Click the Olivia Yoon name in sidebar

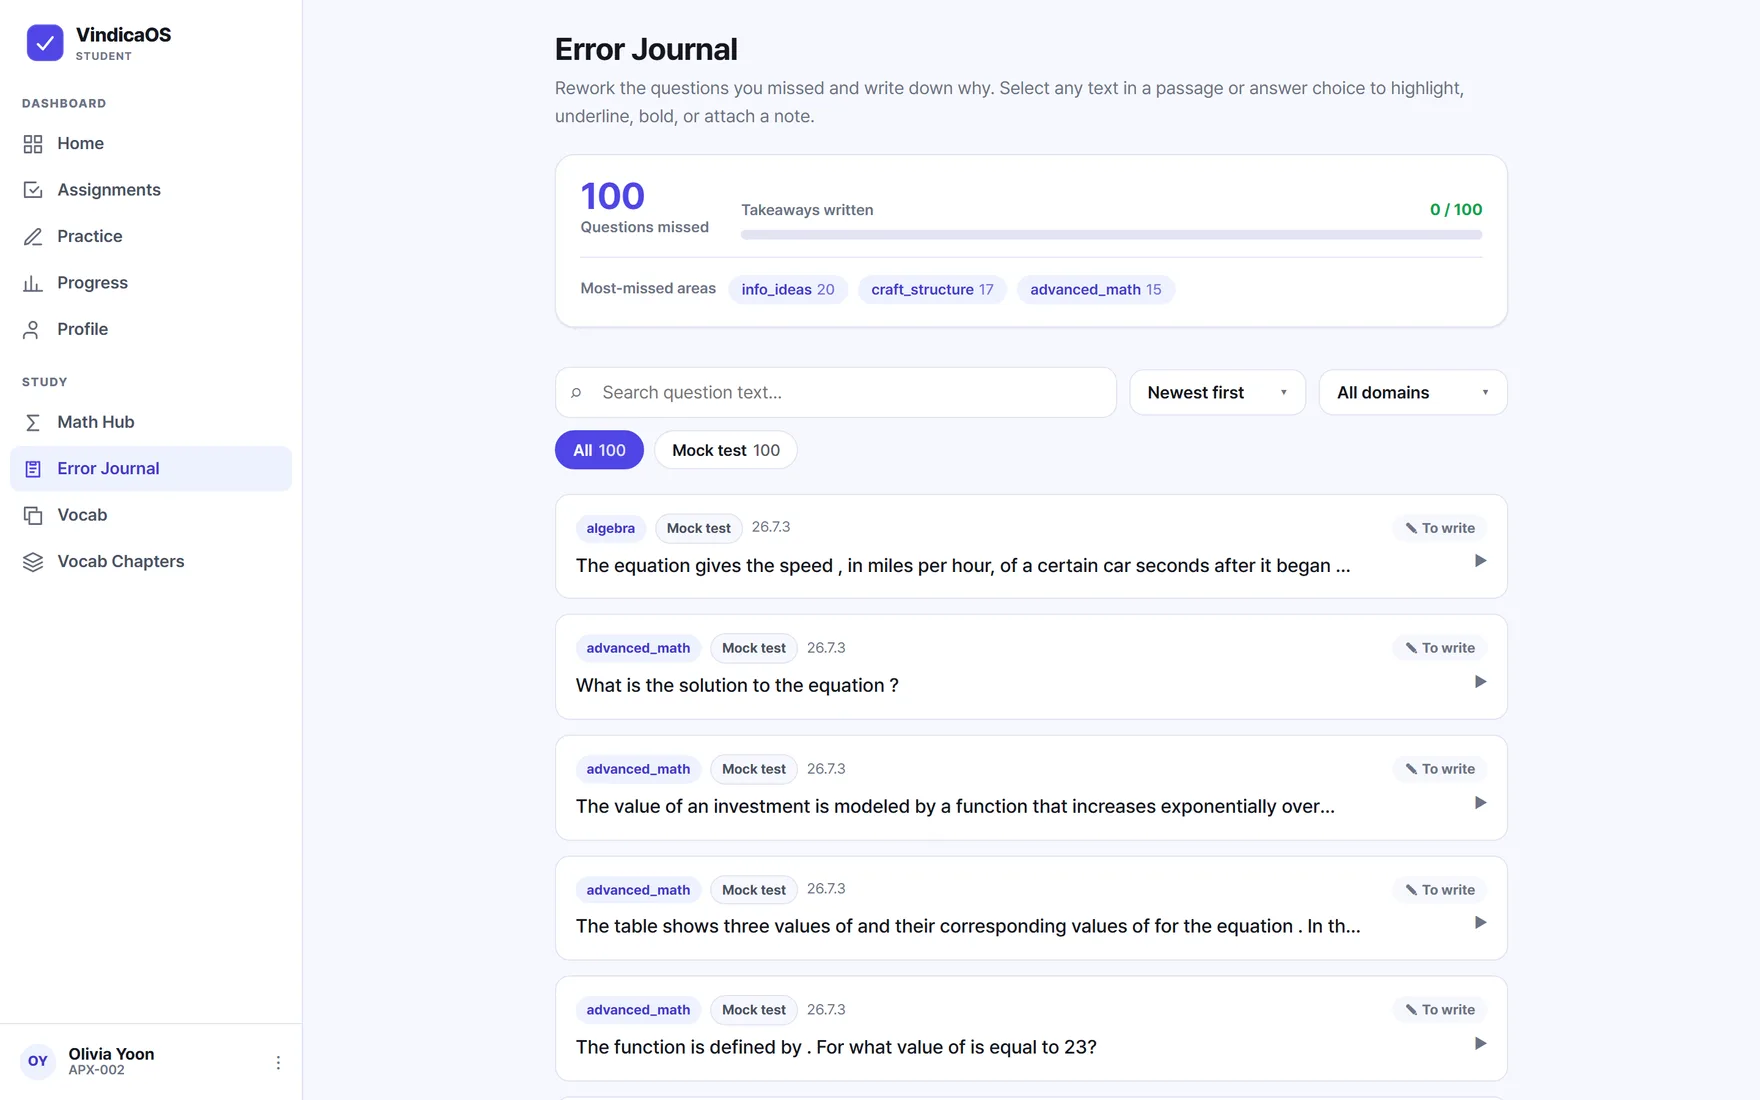coord(111,1054)
